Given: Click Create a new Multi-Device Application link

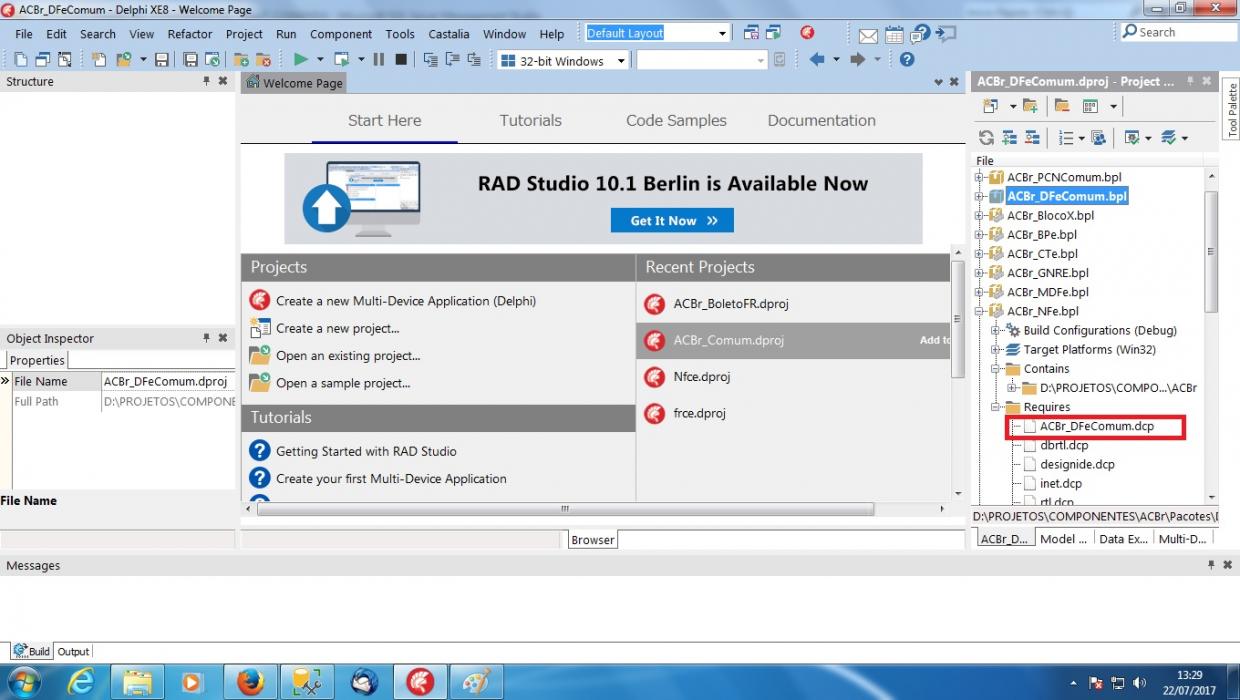Looking at the screenshot, I should coord(406,300).
